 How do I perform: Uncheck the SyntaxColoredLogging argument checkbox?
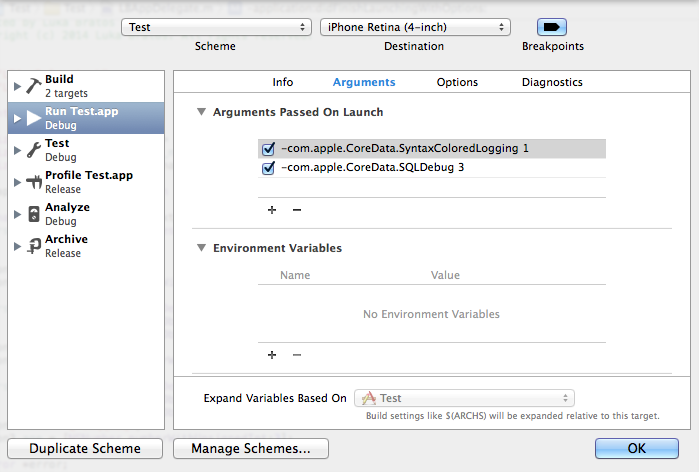coord(268,148)
